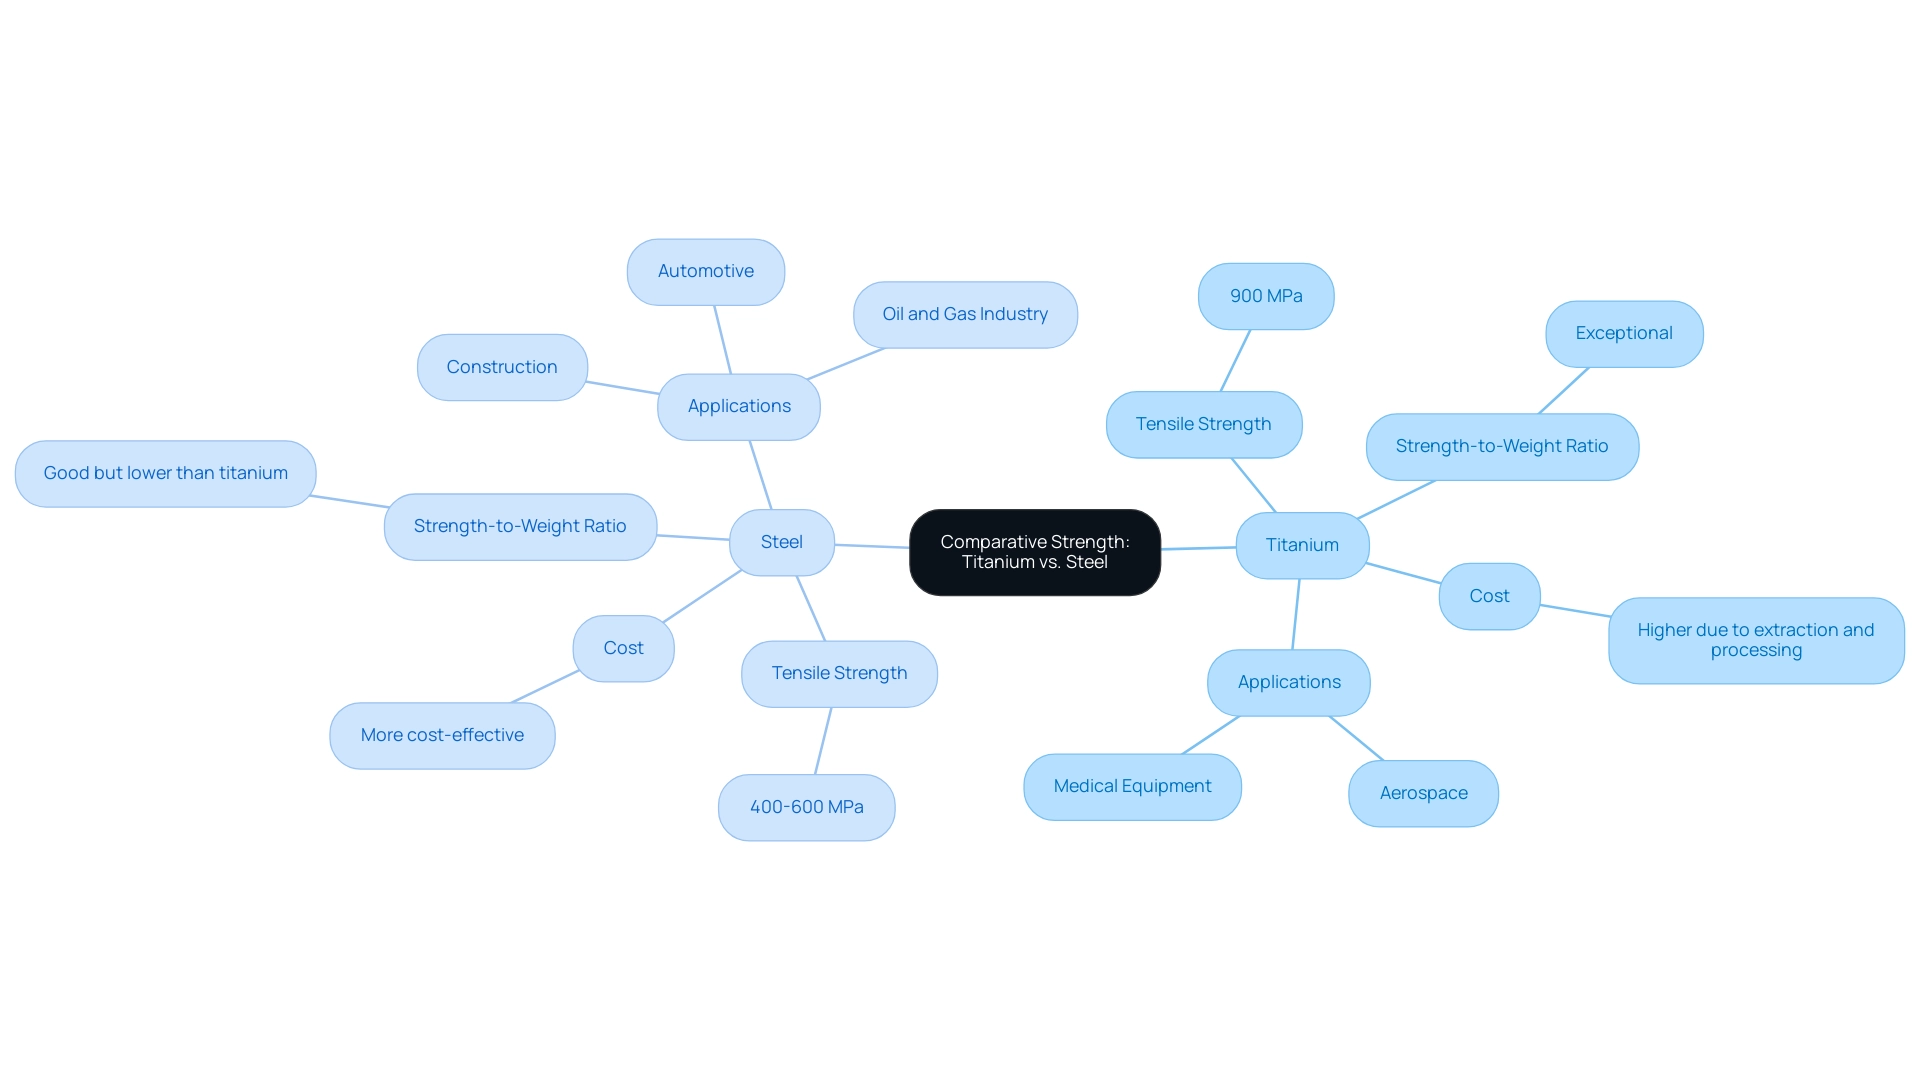The width and height of the screenshot is (1920, 1083).
Task: Click the 400-600 MPa label under Steel
Action: click(808, 806)
